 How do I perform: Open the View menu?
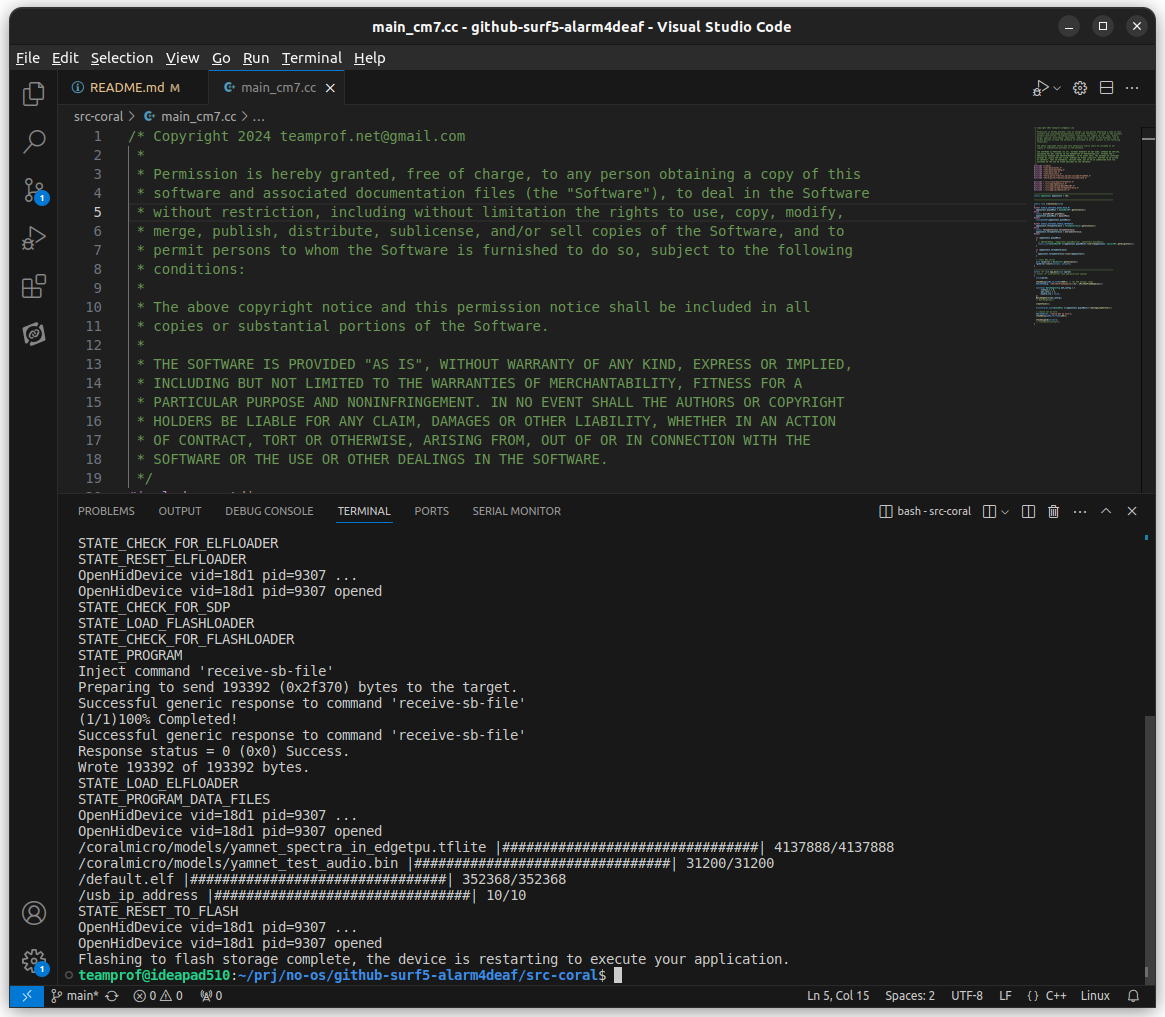pos(182,58)
